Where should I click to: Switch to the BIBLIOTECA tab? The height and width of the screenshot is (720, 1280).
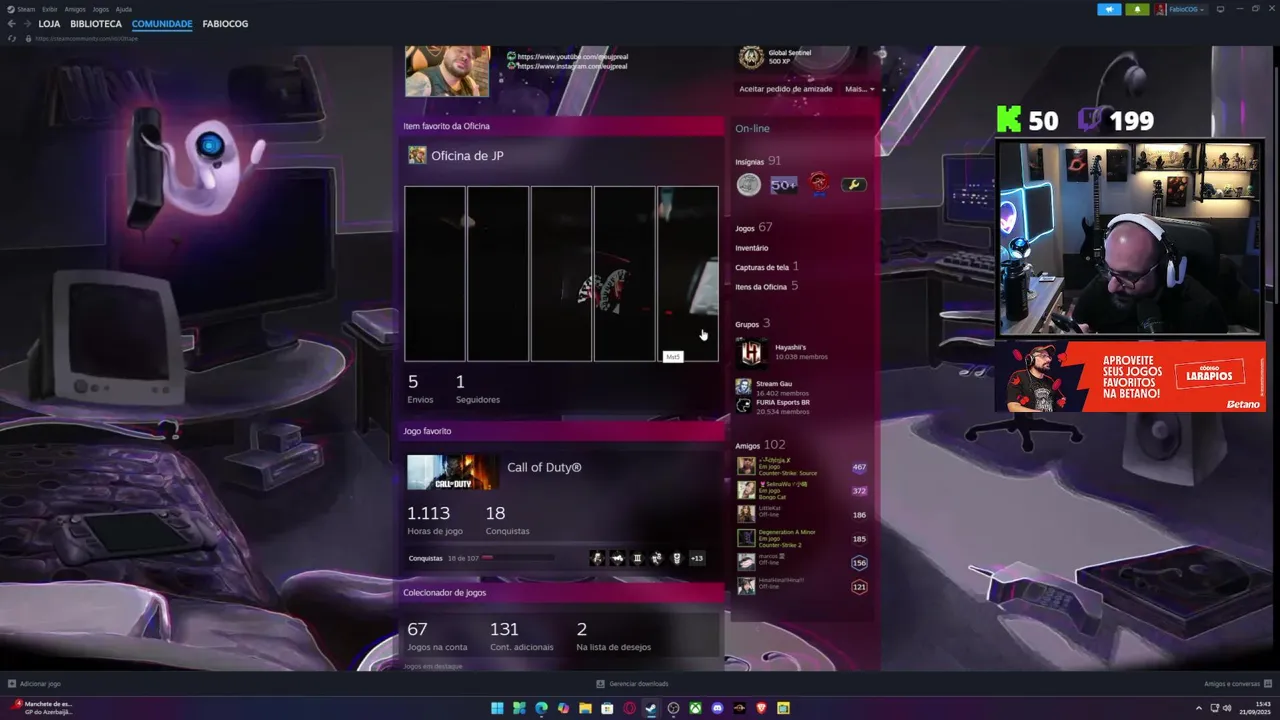click(96, 24)
